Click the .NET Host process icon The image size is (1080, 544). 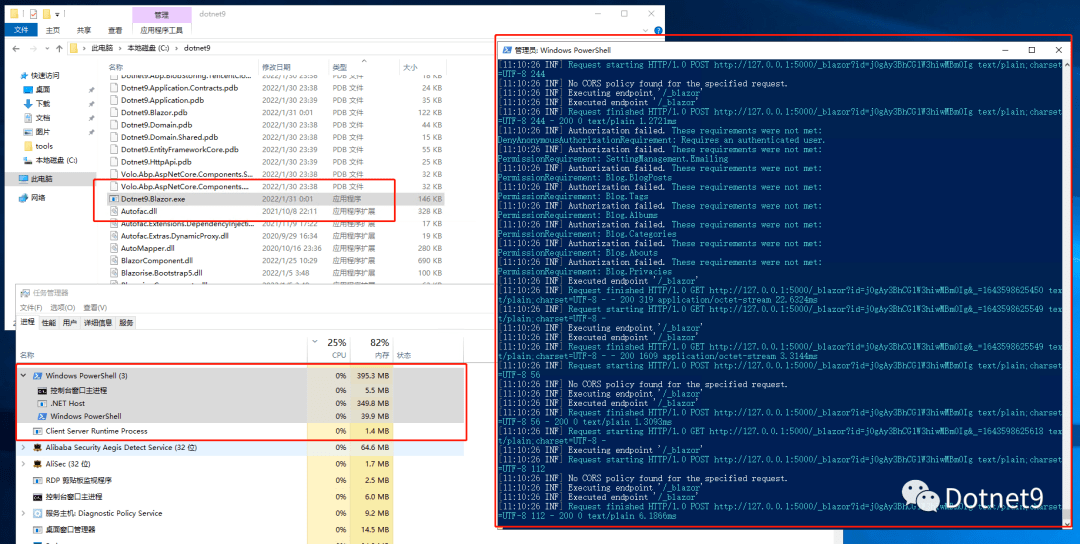42,403
